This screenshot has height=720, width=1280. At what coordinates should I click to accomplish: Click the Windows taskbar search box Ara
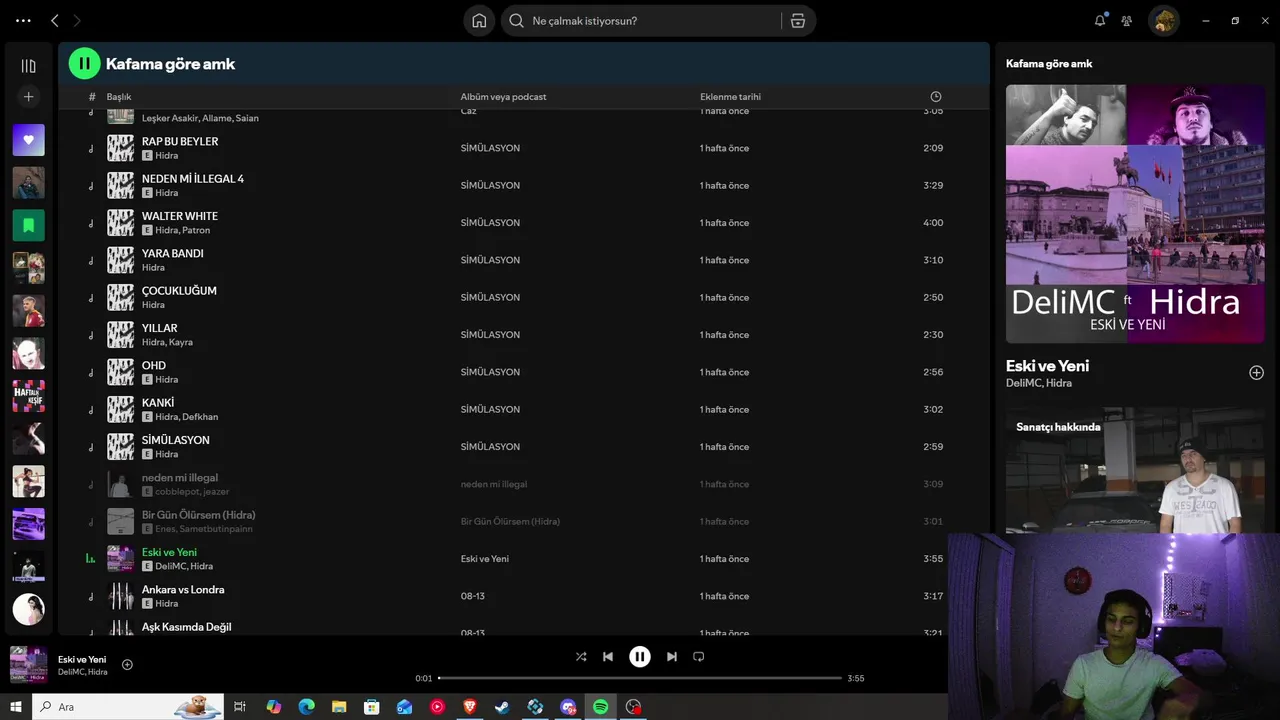pos(127,707)
